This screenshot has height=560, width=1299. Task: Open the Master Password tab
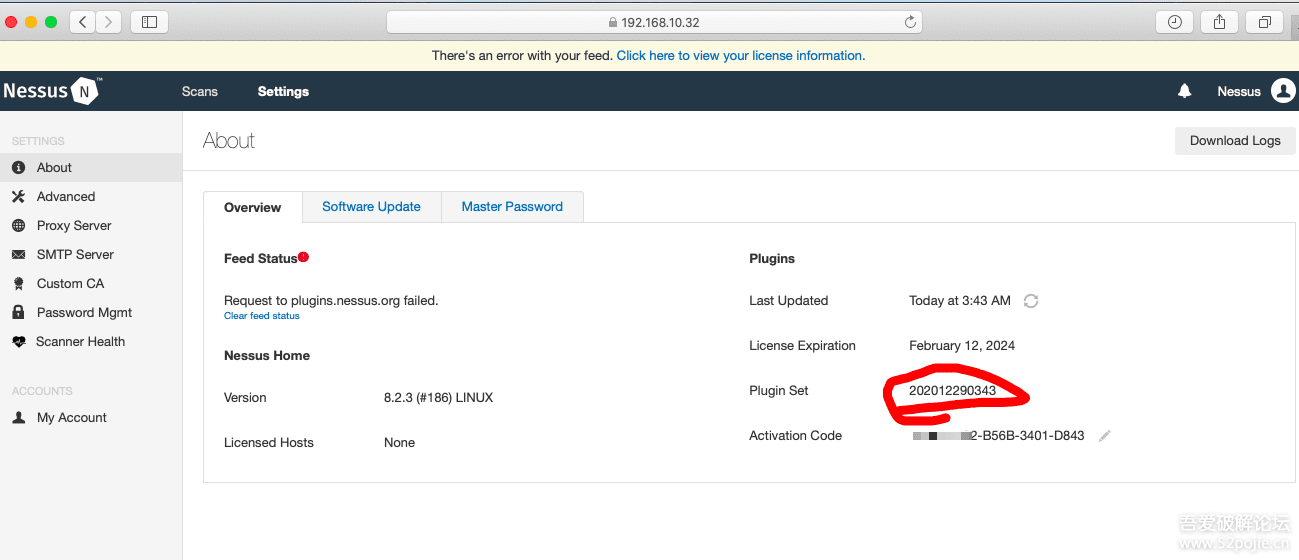click(x=512, y=207)
